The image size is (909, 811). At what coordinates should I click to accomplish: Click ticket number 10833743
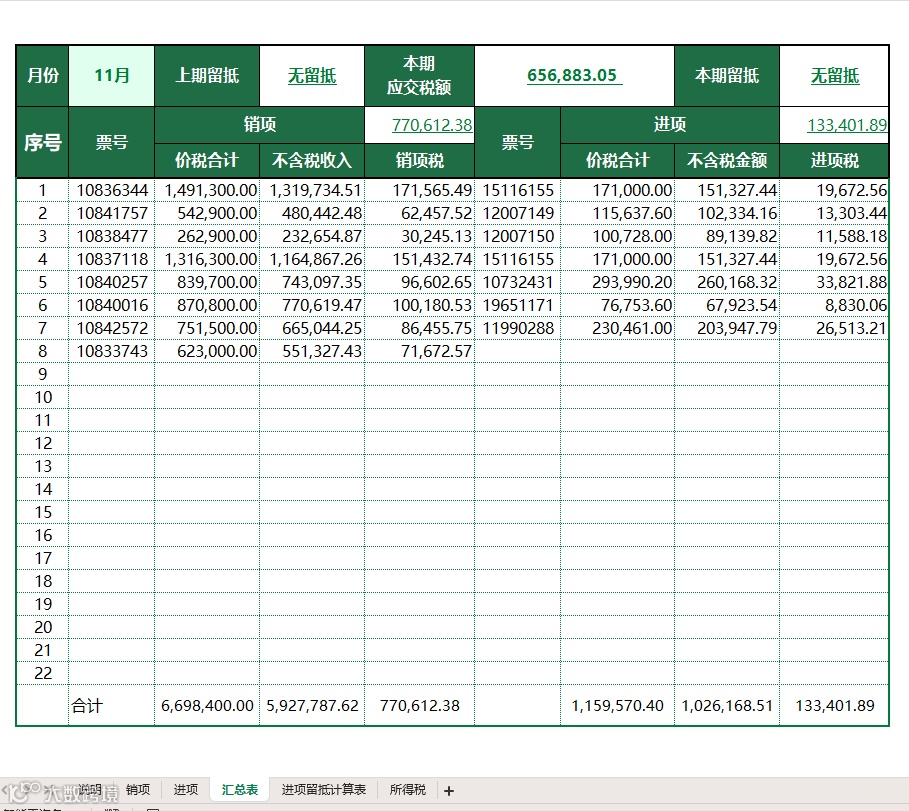pyautogui.click(x=112, y=351)
